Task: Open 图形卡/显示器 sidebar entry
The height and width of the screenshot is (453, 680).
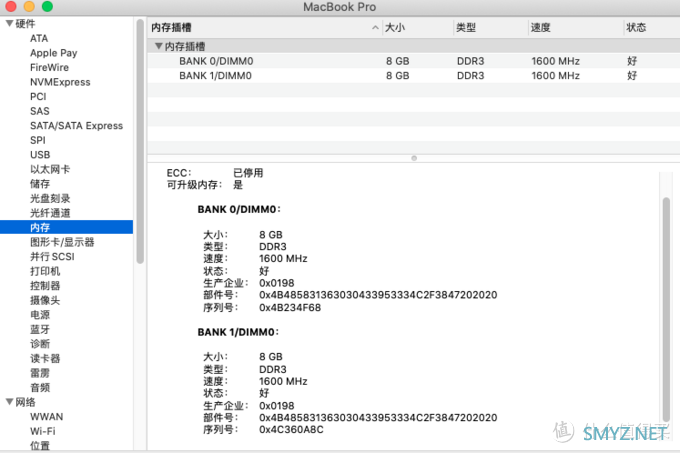Action: tap(62, 242)
